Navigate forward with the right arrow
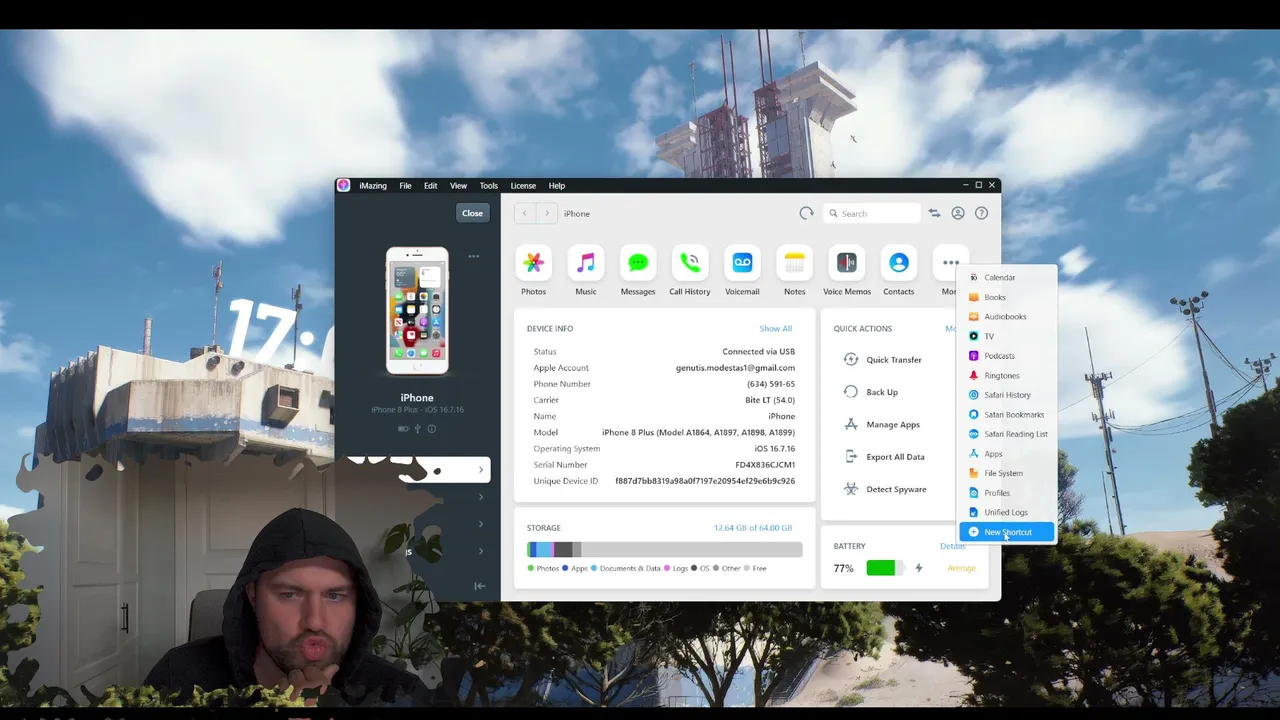 (546, 213)
